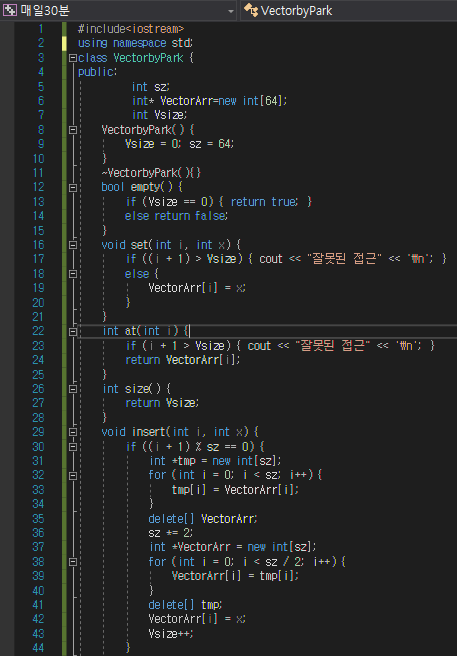Open the 매일30분 project scope dropdown
The width and height of the screenshot is (457, 656).
(119, 10)
